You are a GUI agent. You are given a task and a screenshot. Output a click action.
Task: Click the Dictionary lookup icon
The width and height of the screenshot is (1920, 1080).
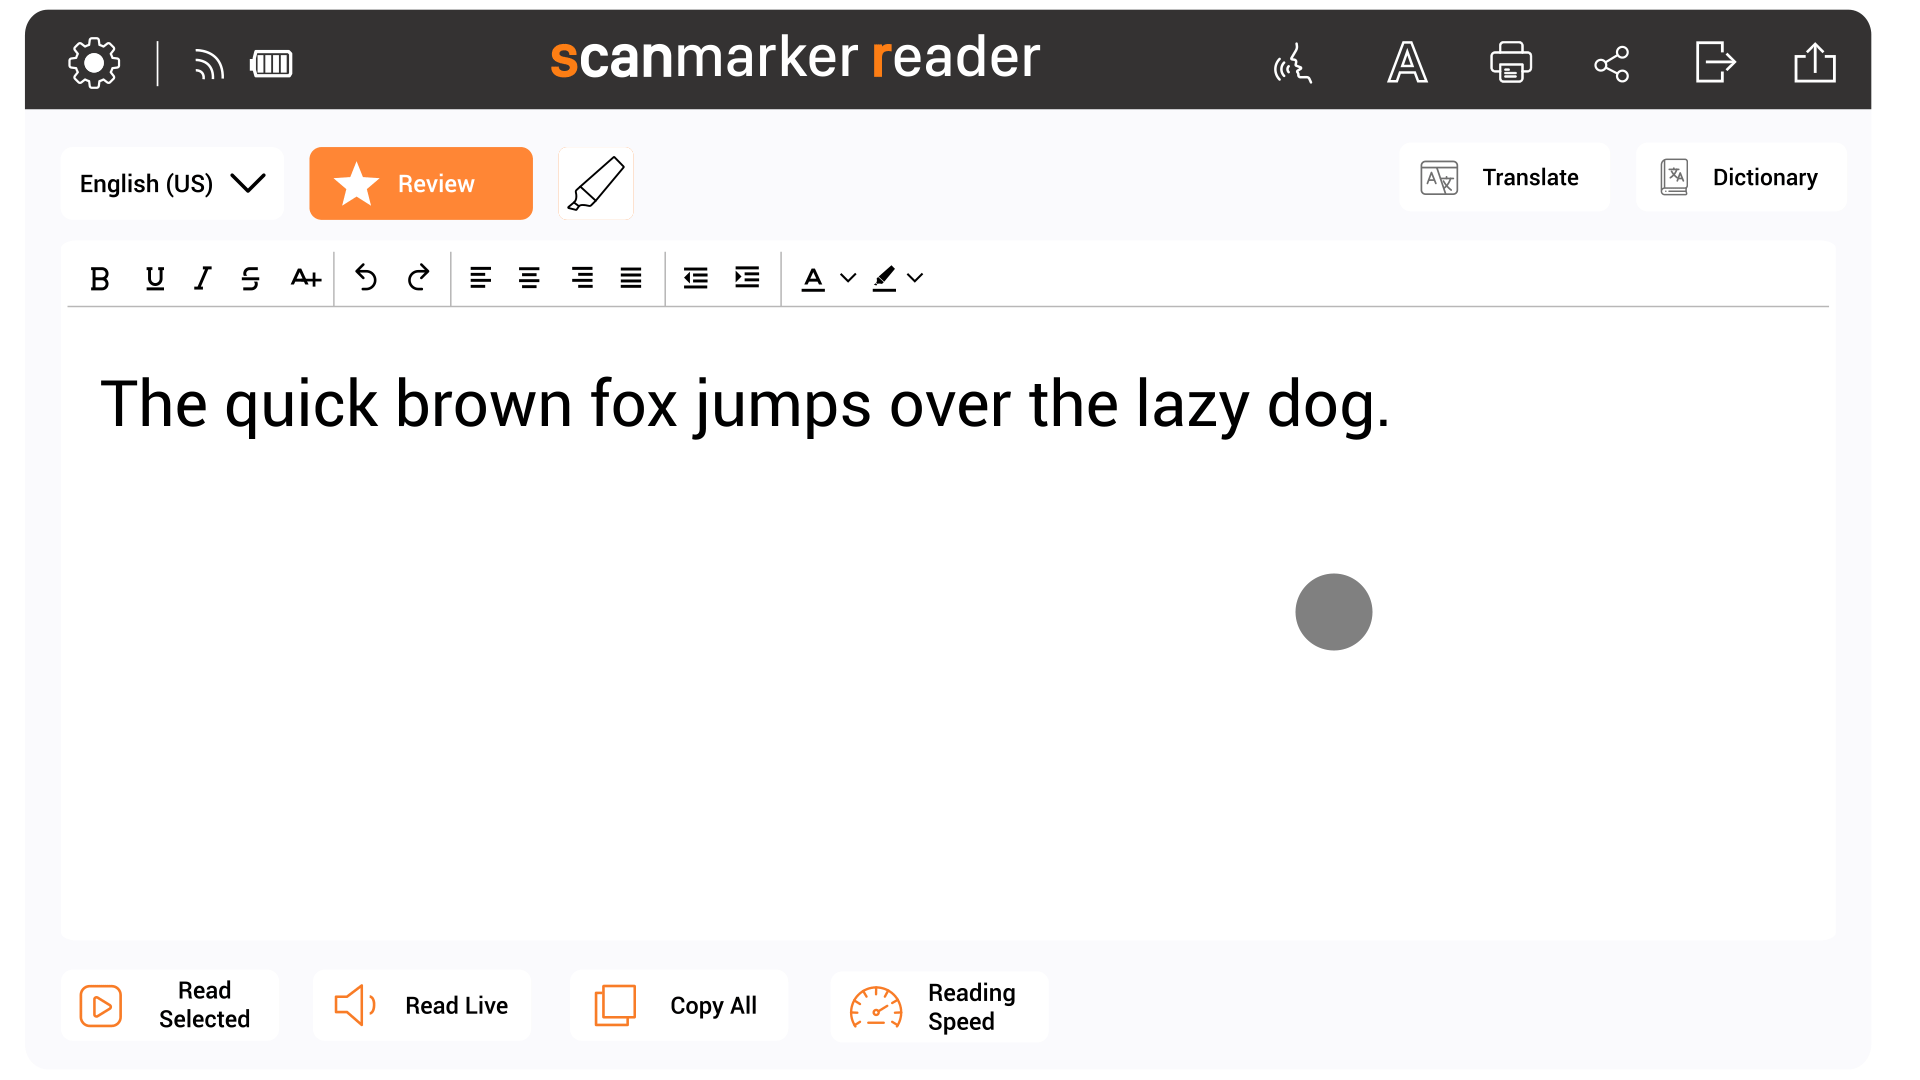pos(1673,178)
